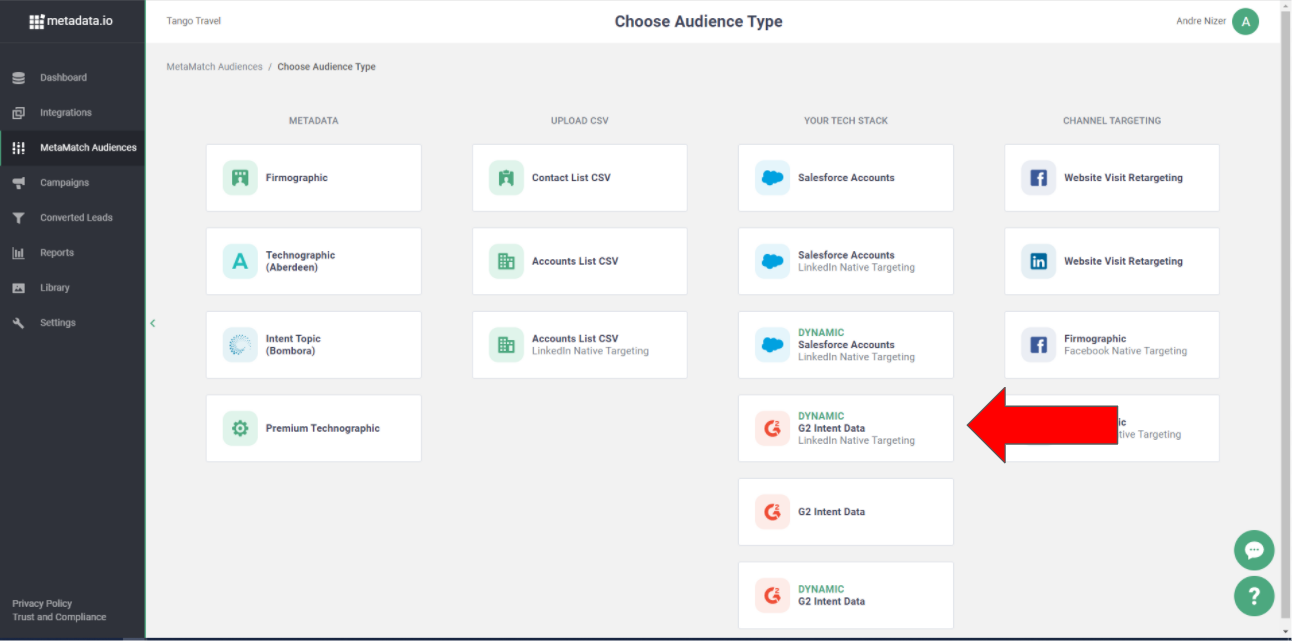The image size is (1292, 641).
Task: Open Library from the sidebar menu
Action: [x=55, y=288]
